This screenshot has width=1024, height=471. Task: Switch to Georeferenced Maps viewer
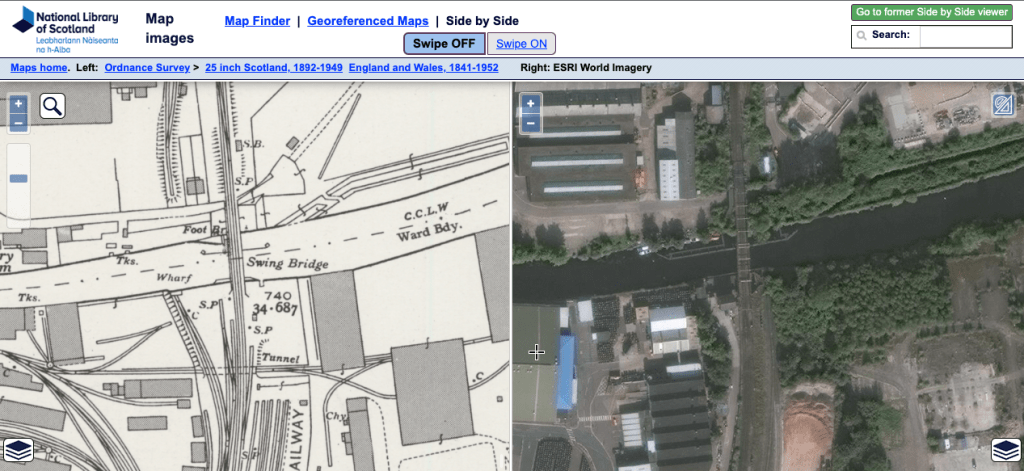click(x=367, y=21)
